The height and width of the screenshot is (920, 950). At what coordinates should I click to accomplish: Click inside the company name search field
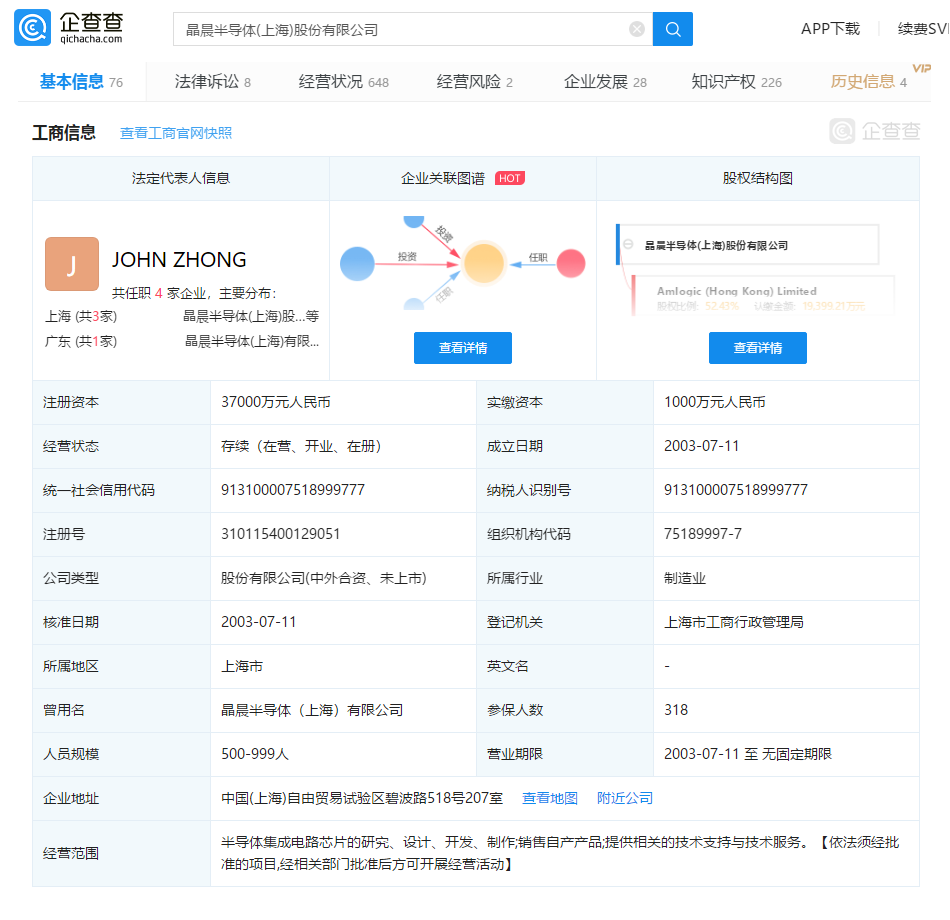click(400, 29)
